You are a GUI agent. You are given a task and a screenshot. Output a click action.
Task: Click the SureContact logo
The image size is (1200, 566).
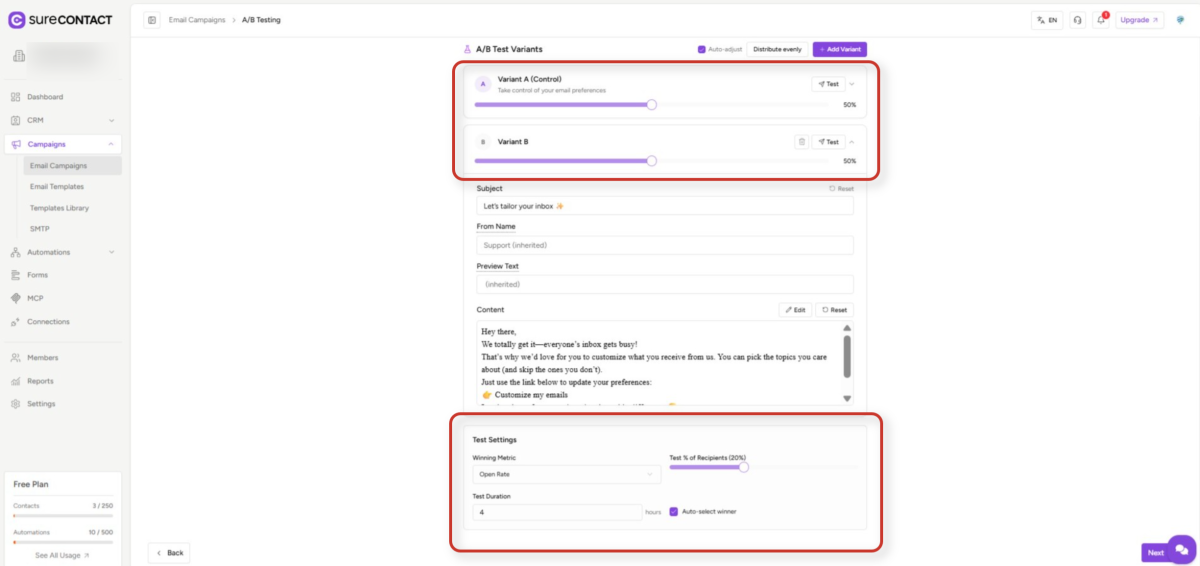point(60,19)
